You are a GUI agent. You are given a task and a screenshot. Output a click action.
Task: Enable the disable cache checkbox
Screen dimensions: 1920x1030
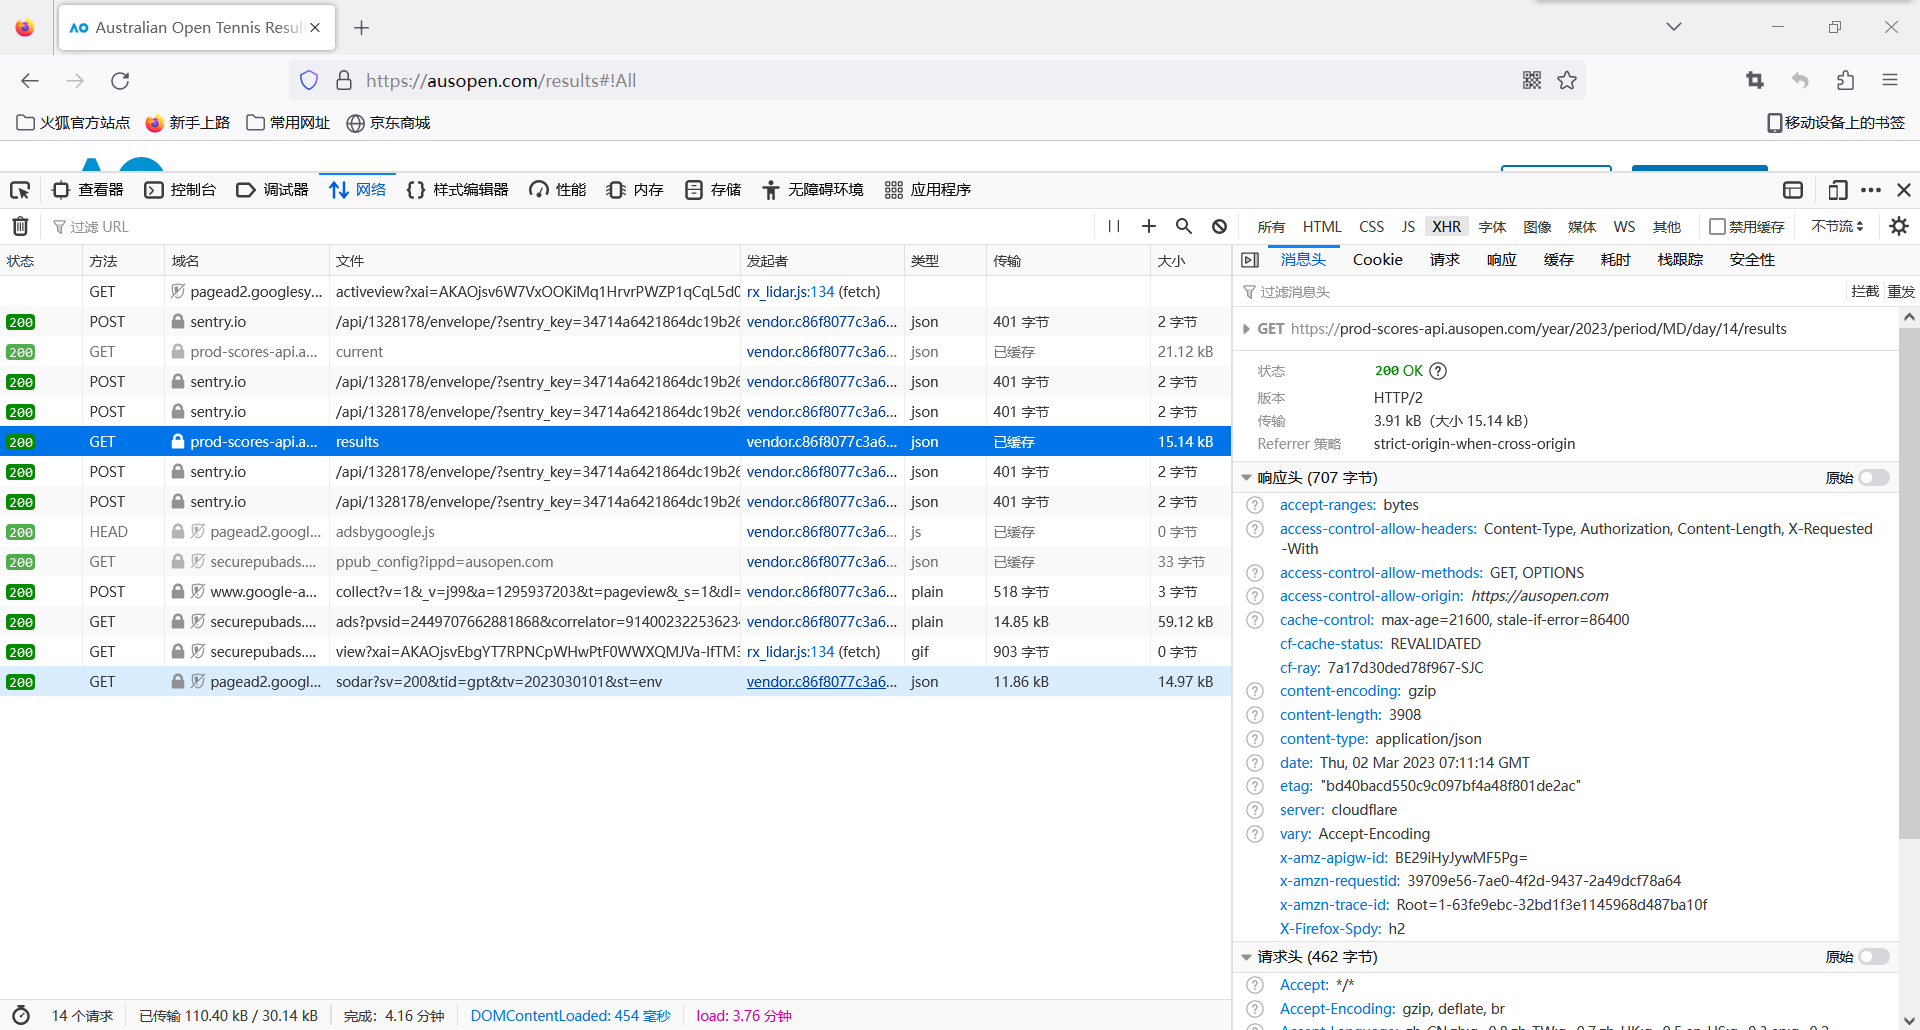tap(1717, 227)
